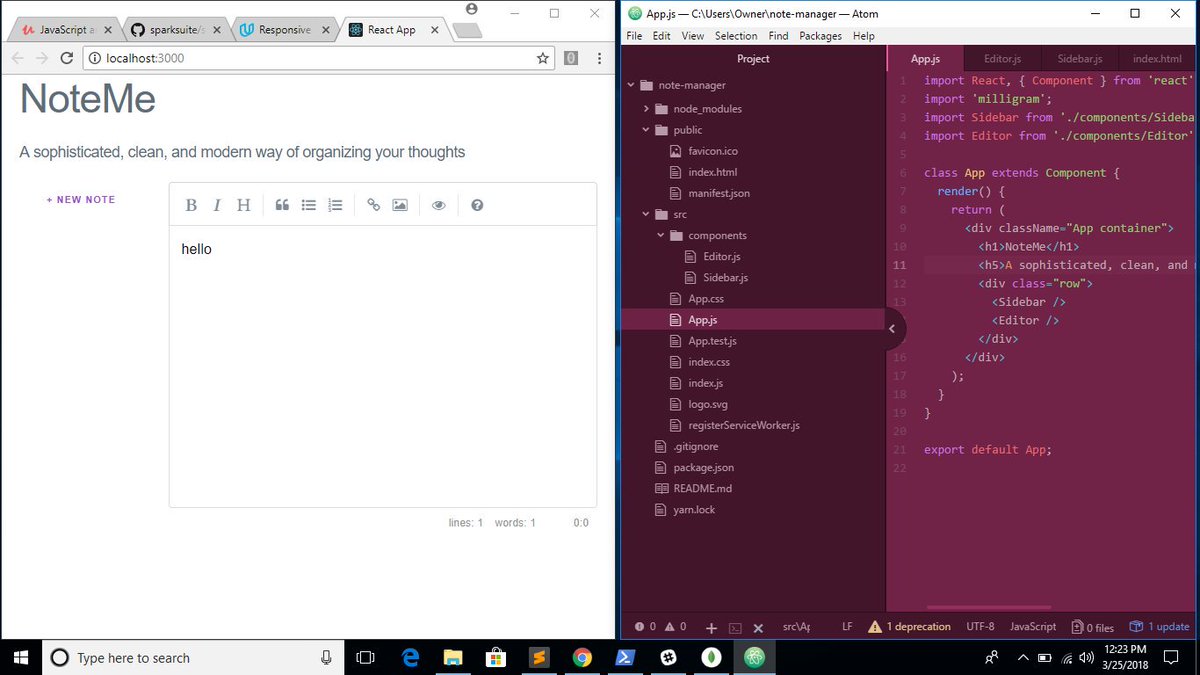
Task: Toggle bold formatting in the note editor
Action: tap(191, 205)
